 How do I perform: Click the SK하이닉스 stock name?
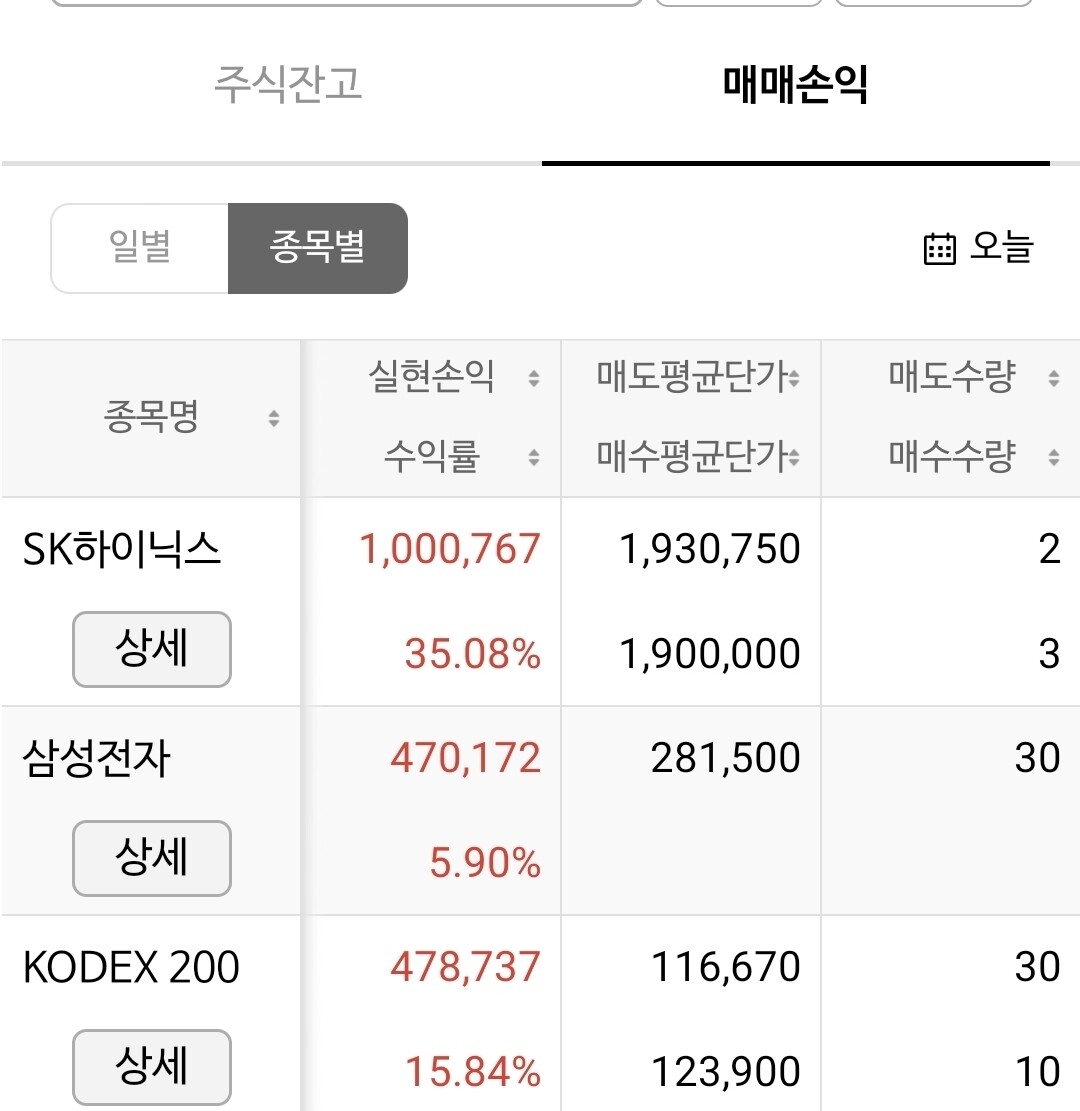tap(122, 549)
